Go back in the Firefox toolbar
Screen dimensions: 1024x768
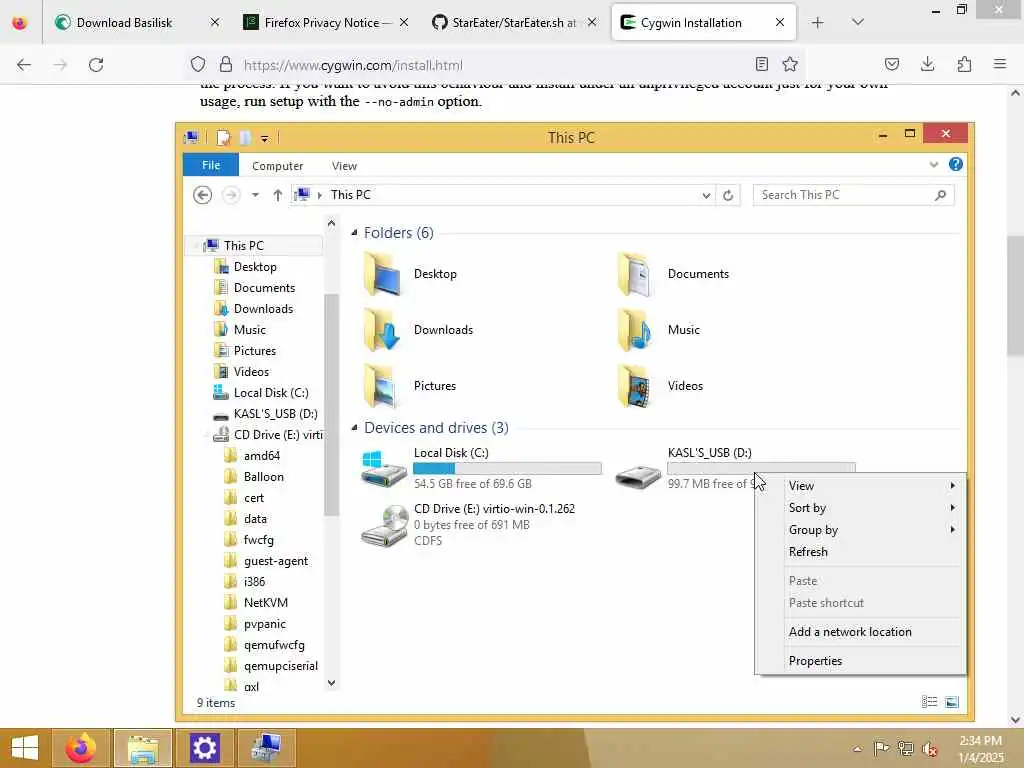point(24,65)
